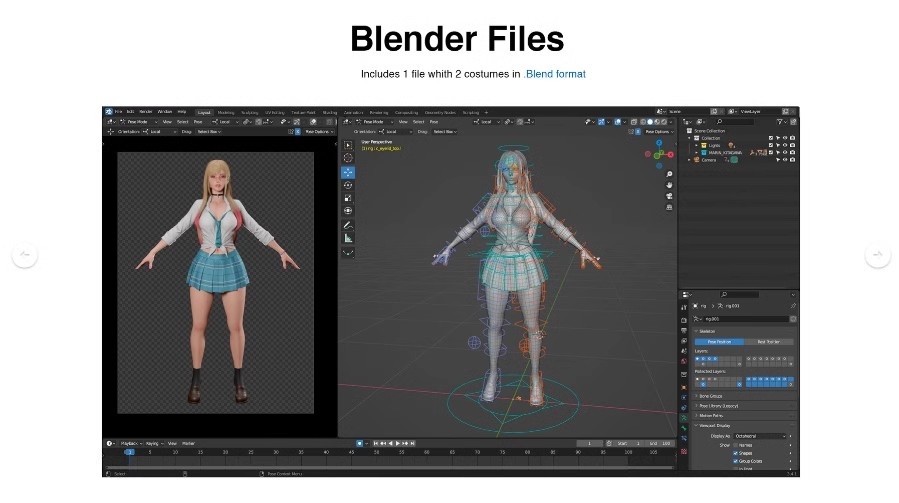This screenshot has height=503, width=899.
Task: Open the Bone properties tab icon
Action: pyautogui.click(x=683, y=428)
